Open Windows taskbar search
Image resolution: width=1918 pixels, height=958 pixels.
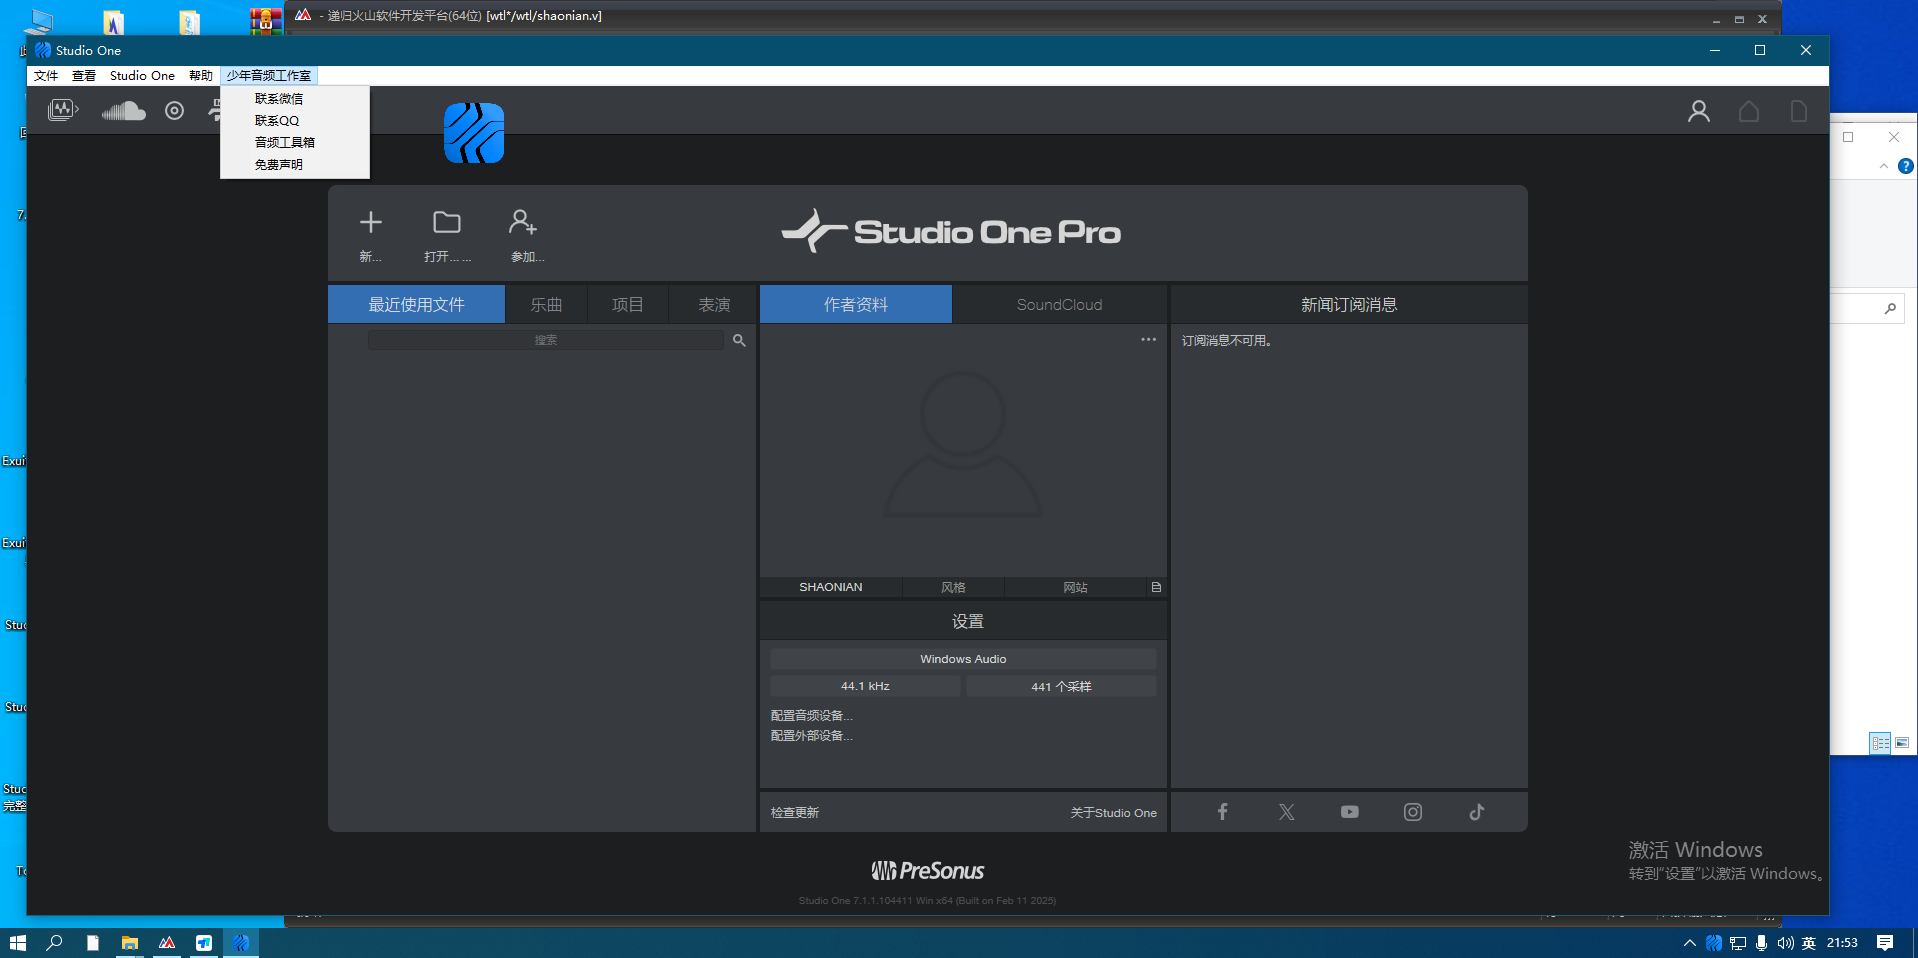pos(55,943)
